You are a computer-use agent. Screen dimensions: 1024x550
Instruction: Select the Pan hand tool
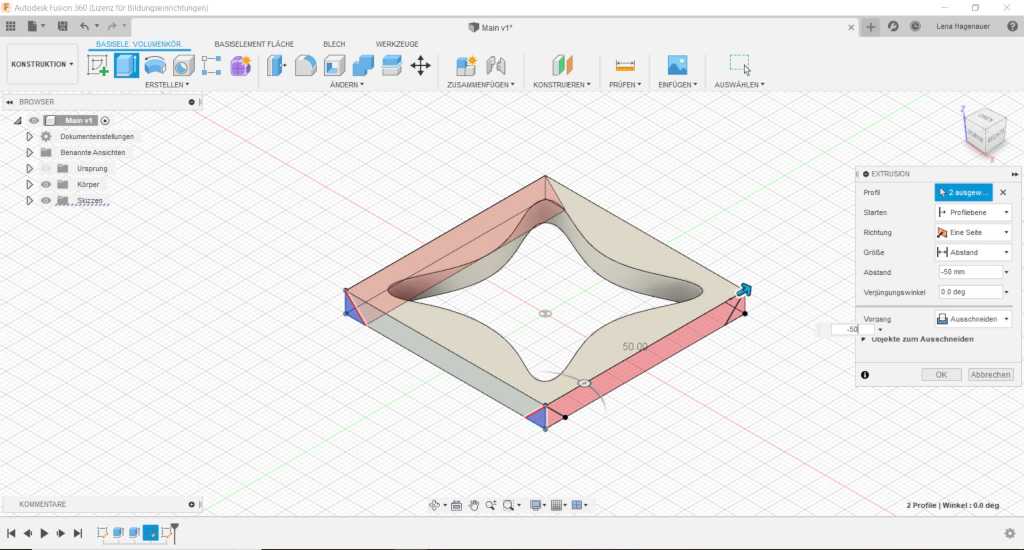[x=474, y=505]
